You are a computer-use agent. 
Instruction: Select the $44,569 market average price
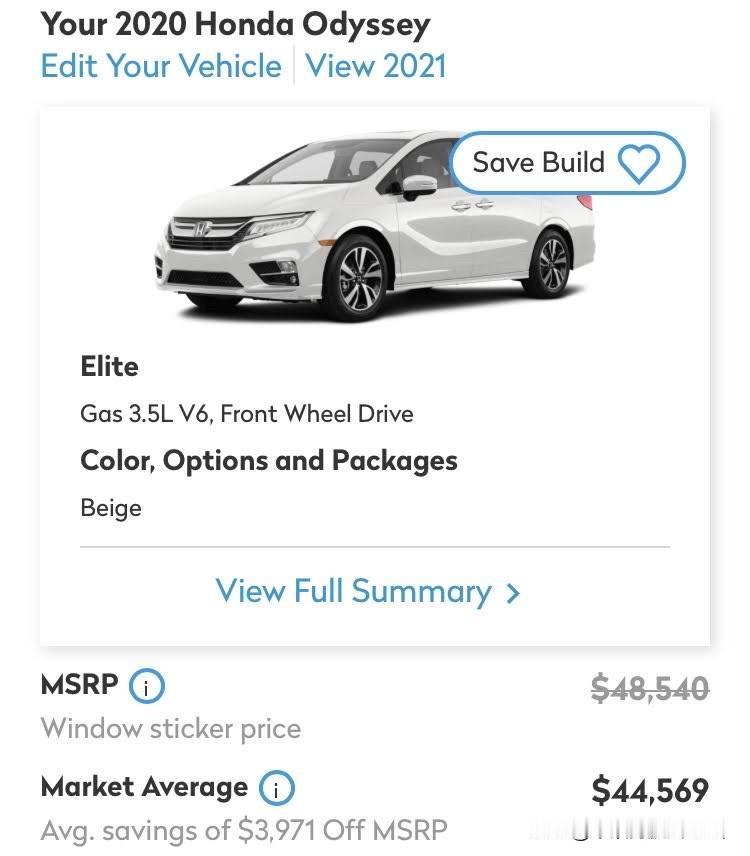coord(649,790)
